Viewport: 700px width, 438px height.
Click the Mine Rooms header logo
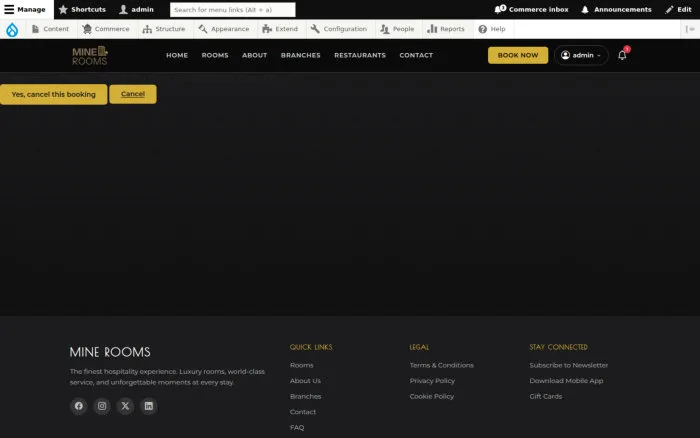tap(90, 55)
